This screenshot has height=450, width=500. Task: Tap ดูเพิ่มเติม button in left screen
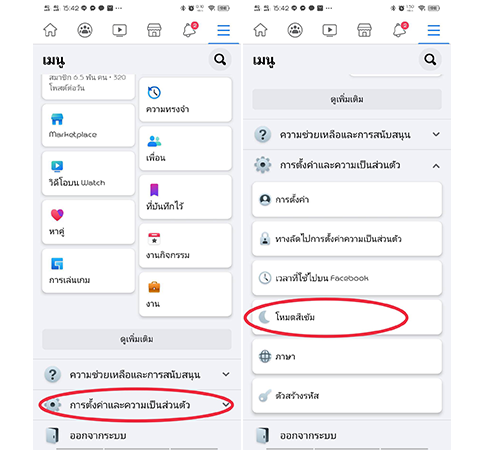(x=137, y=339)
